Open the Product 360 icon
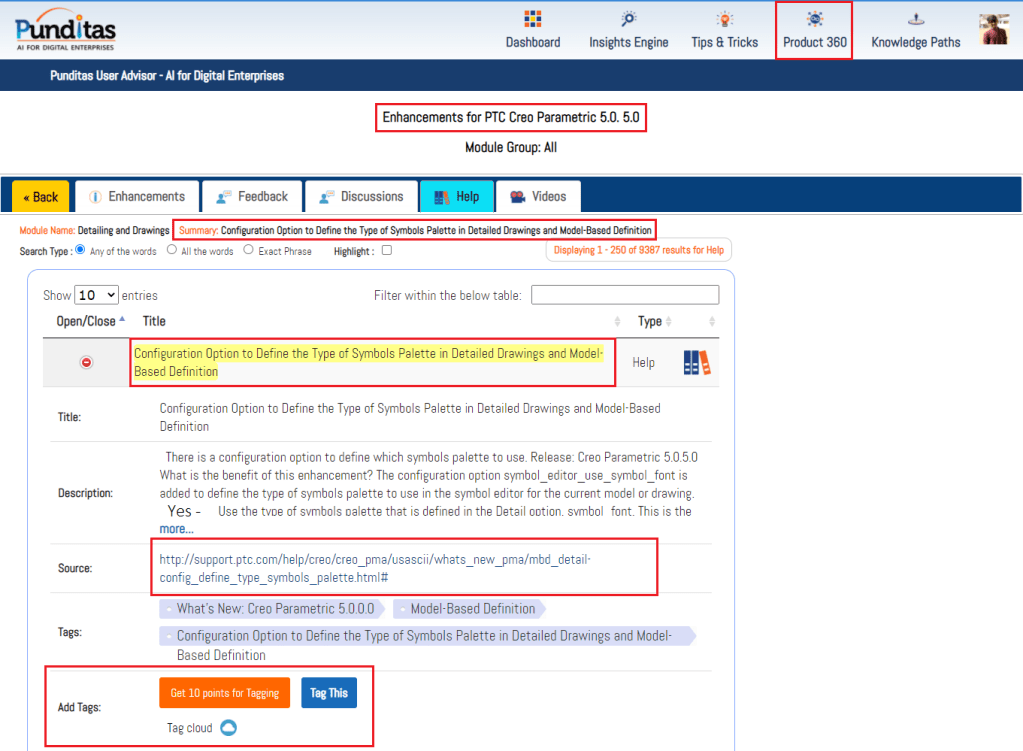Image resolution: width=1023 pixels, height=751 pixels. [815, 19]
